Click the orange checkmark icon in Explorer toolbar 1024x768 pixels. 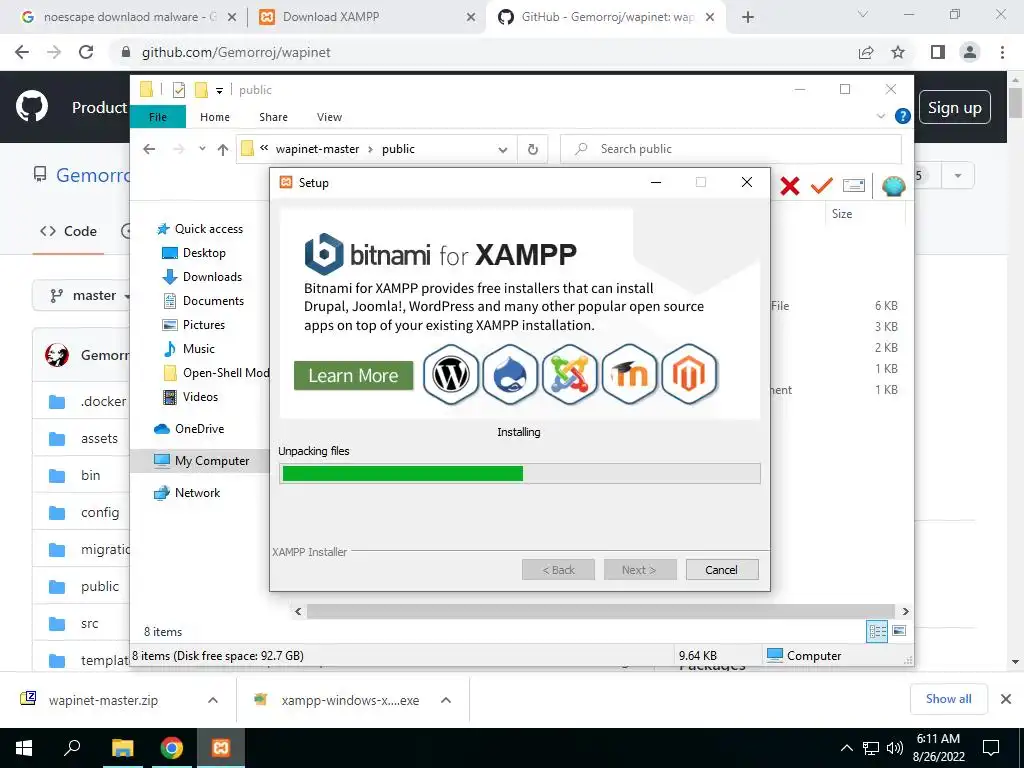(821, 186)
